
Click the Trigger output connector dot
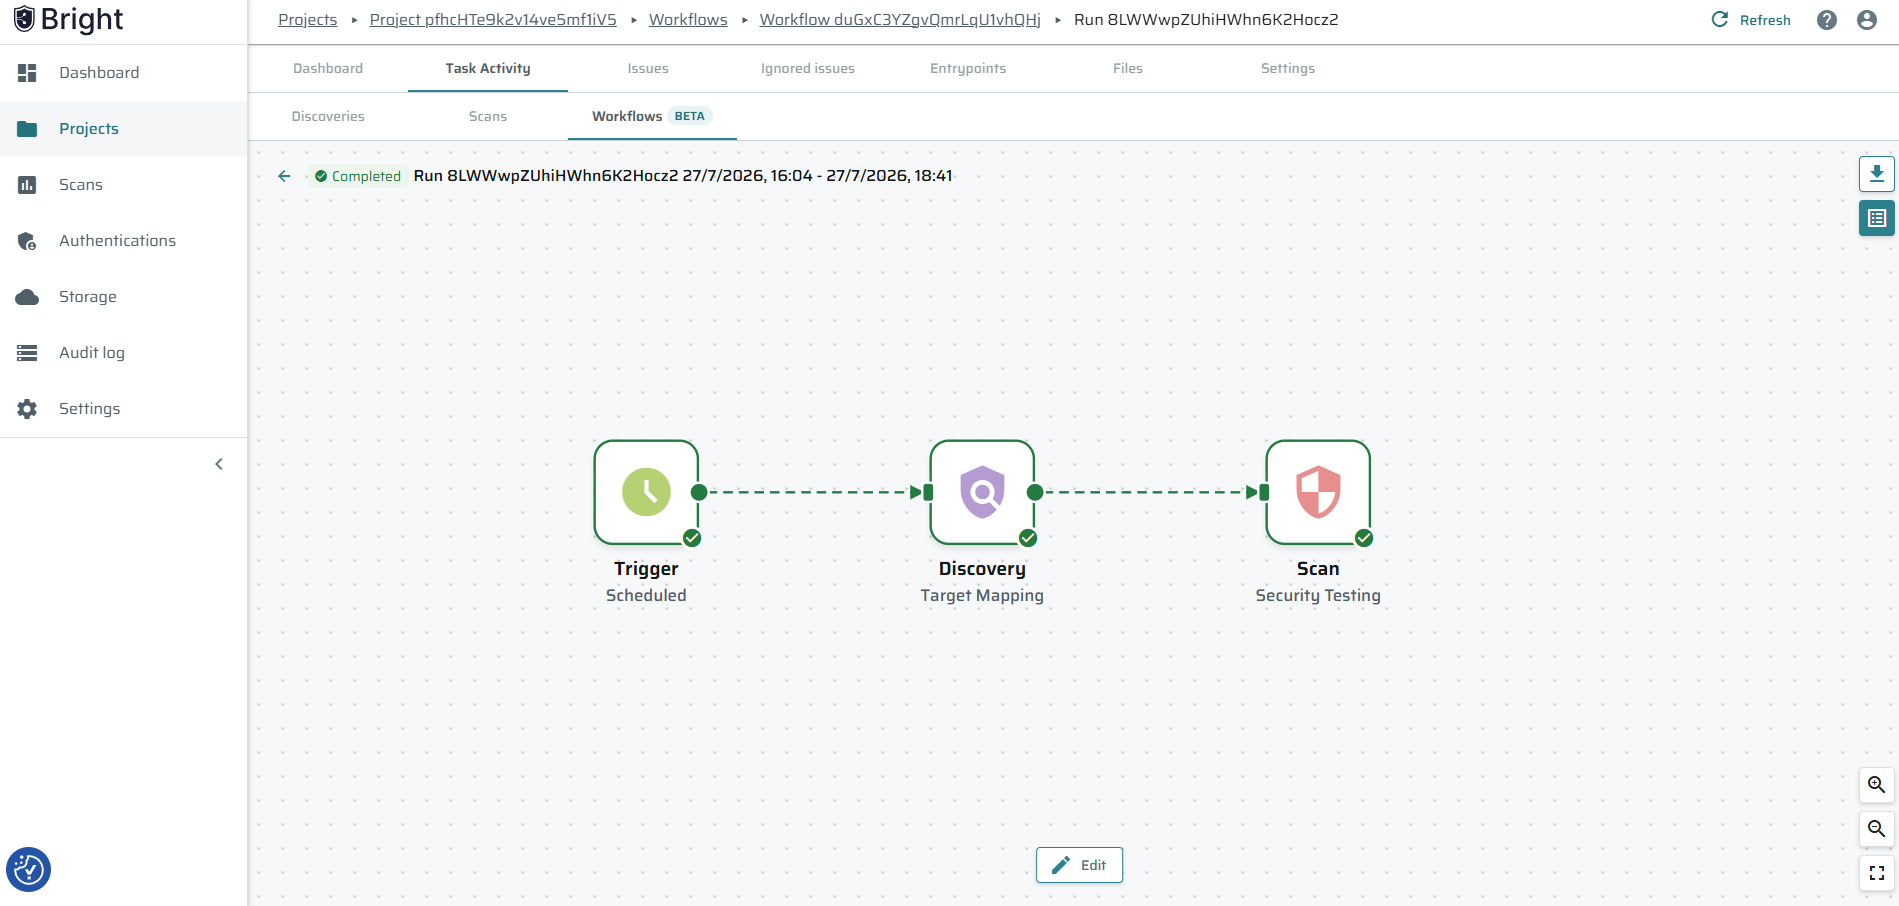point(699,492)
